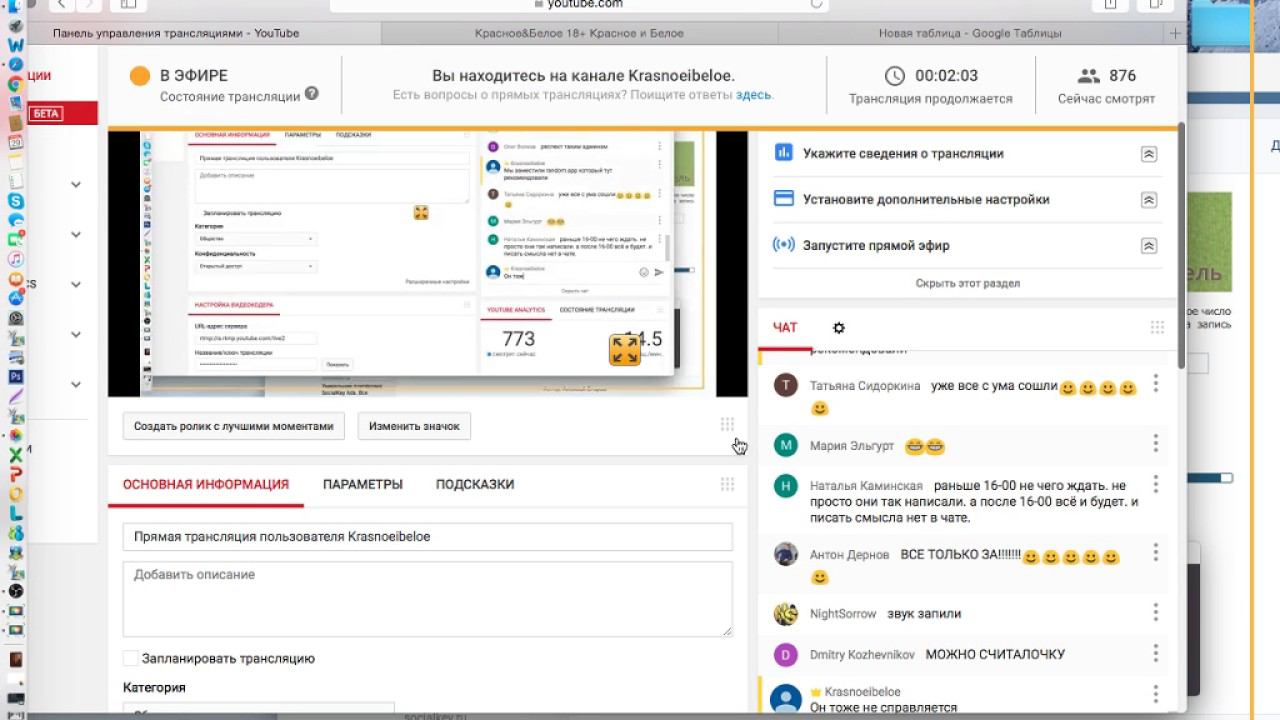Click the chat text 'МОЖНО СЧИТАЛОЧКУ'
Viewport: 1280px width, 720px height.
tap(995, 655)
